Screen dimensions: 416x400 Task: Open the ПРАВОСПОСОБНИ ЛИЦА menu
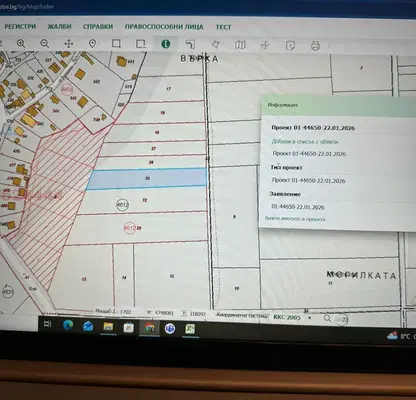(x=164, y=27)
